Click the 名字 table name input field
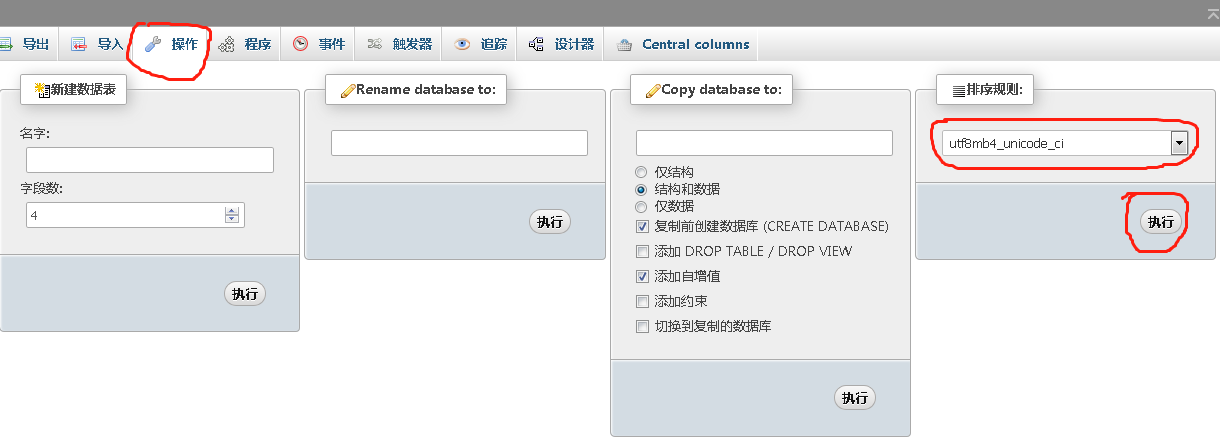The height and width of the screenshot is (438, 1220). tap(150, 160)
